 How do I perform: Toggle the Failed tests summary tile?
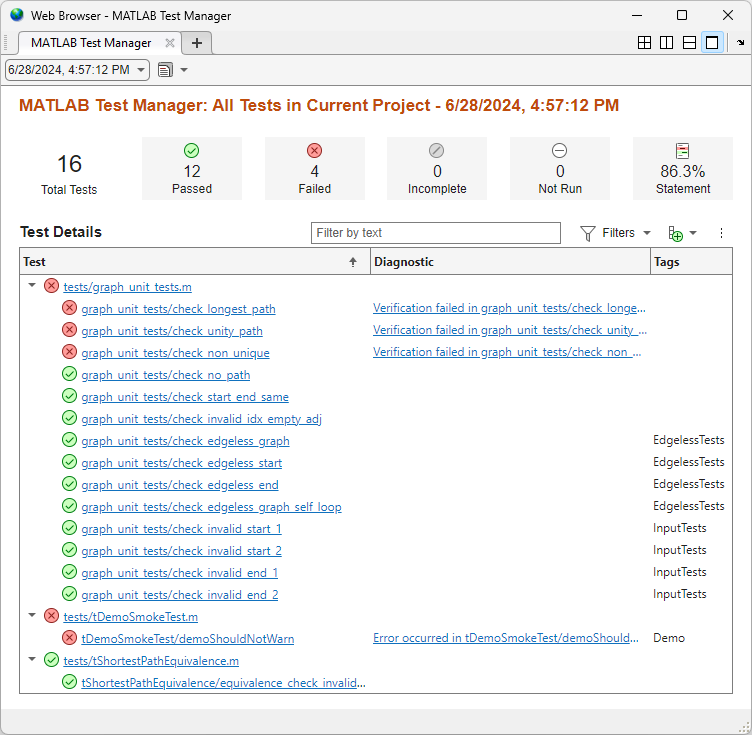pos(314,168)
